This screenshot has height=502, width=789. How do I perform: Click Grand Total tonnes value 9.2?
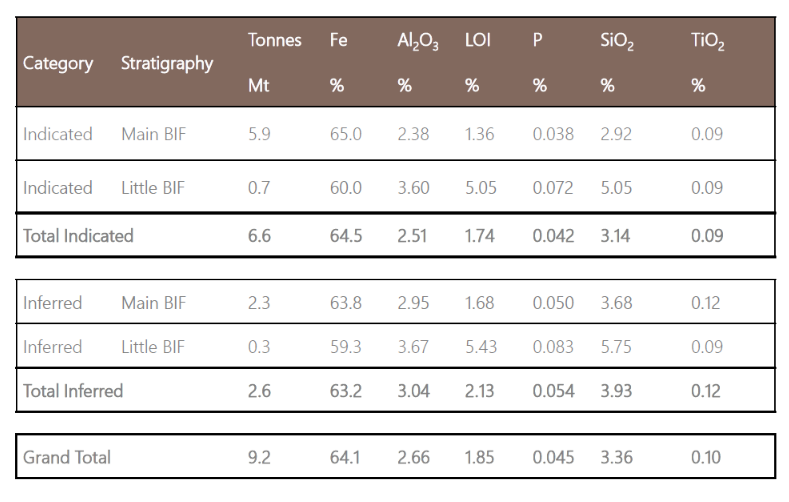[x=259, y=457]
